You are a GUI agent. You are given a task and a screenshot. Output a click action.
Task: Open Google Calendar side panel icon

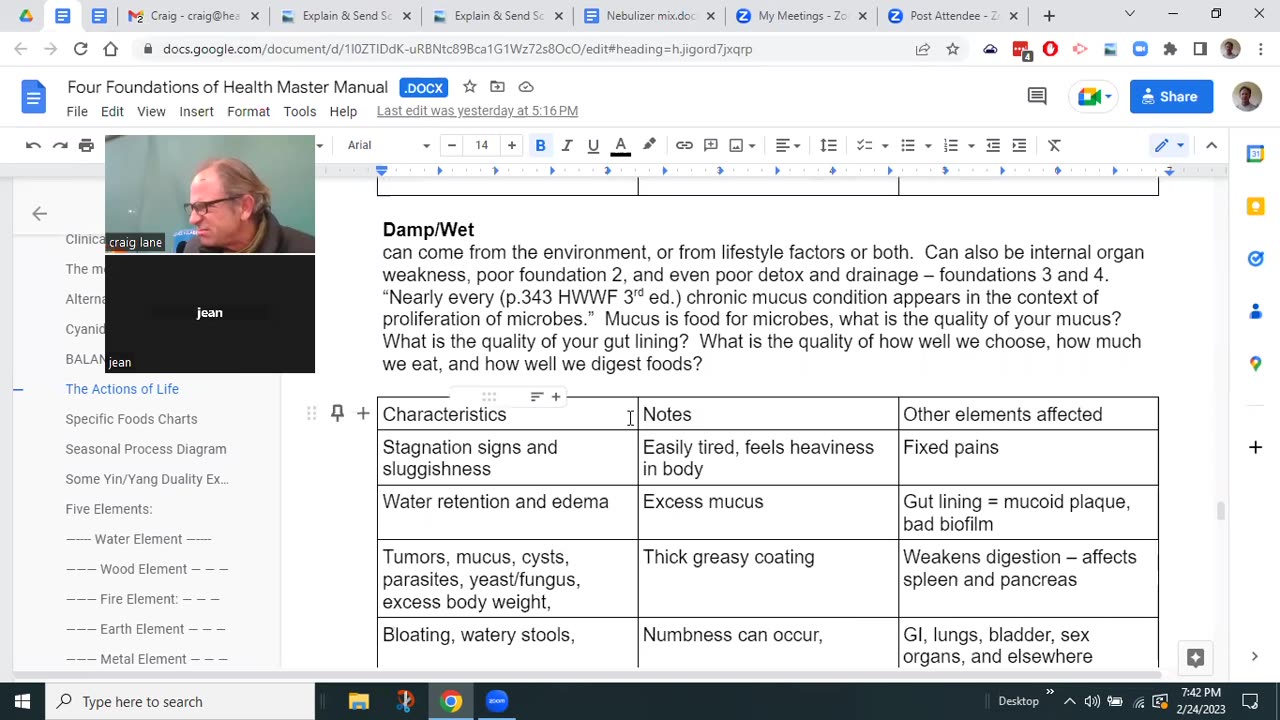click(x=1255, y=154)
